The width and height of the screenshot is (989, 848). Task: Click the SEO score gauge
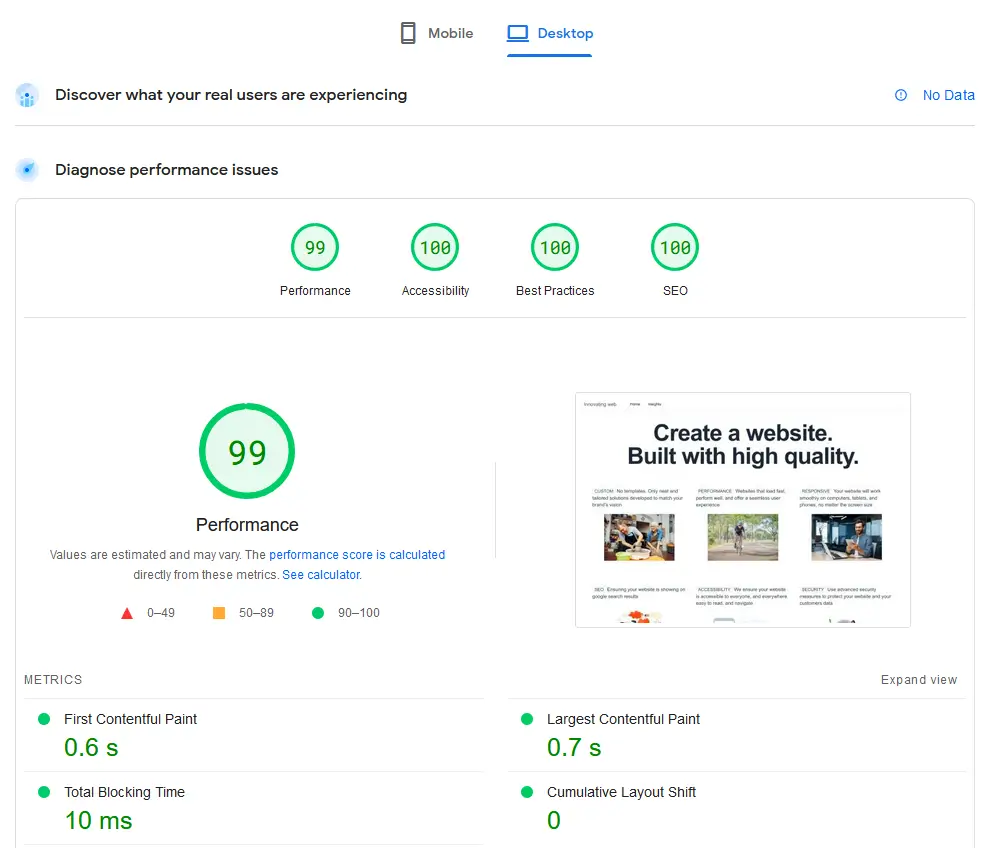click(x=675, y=247)
